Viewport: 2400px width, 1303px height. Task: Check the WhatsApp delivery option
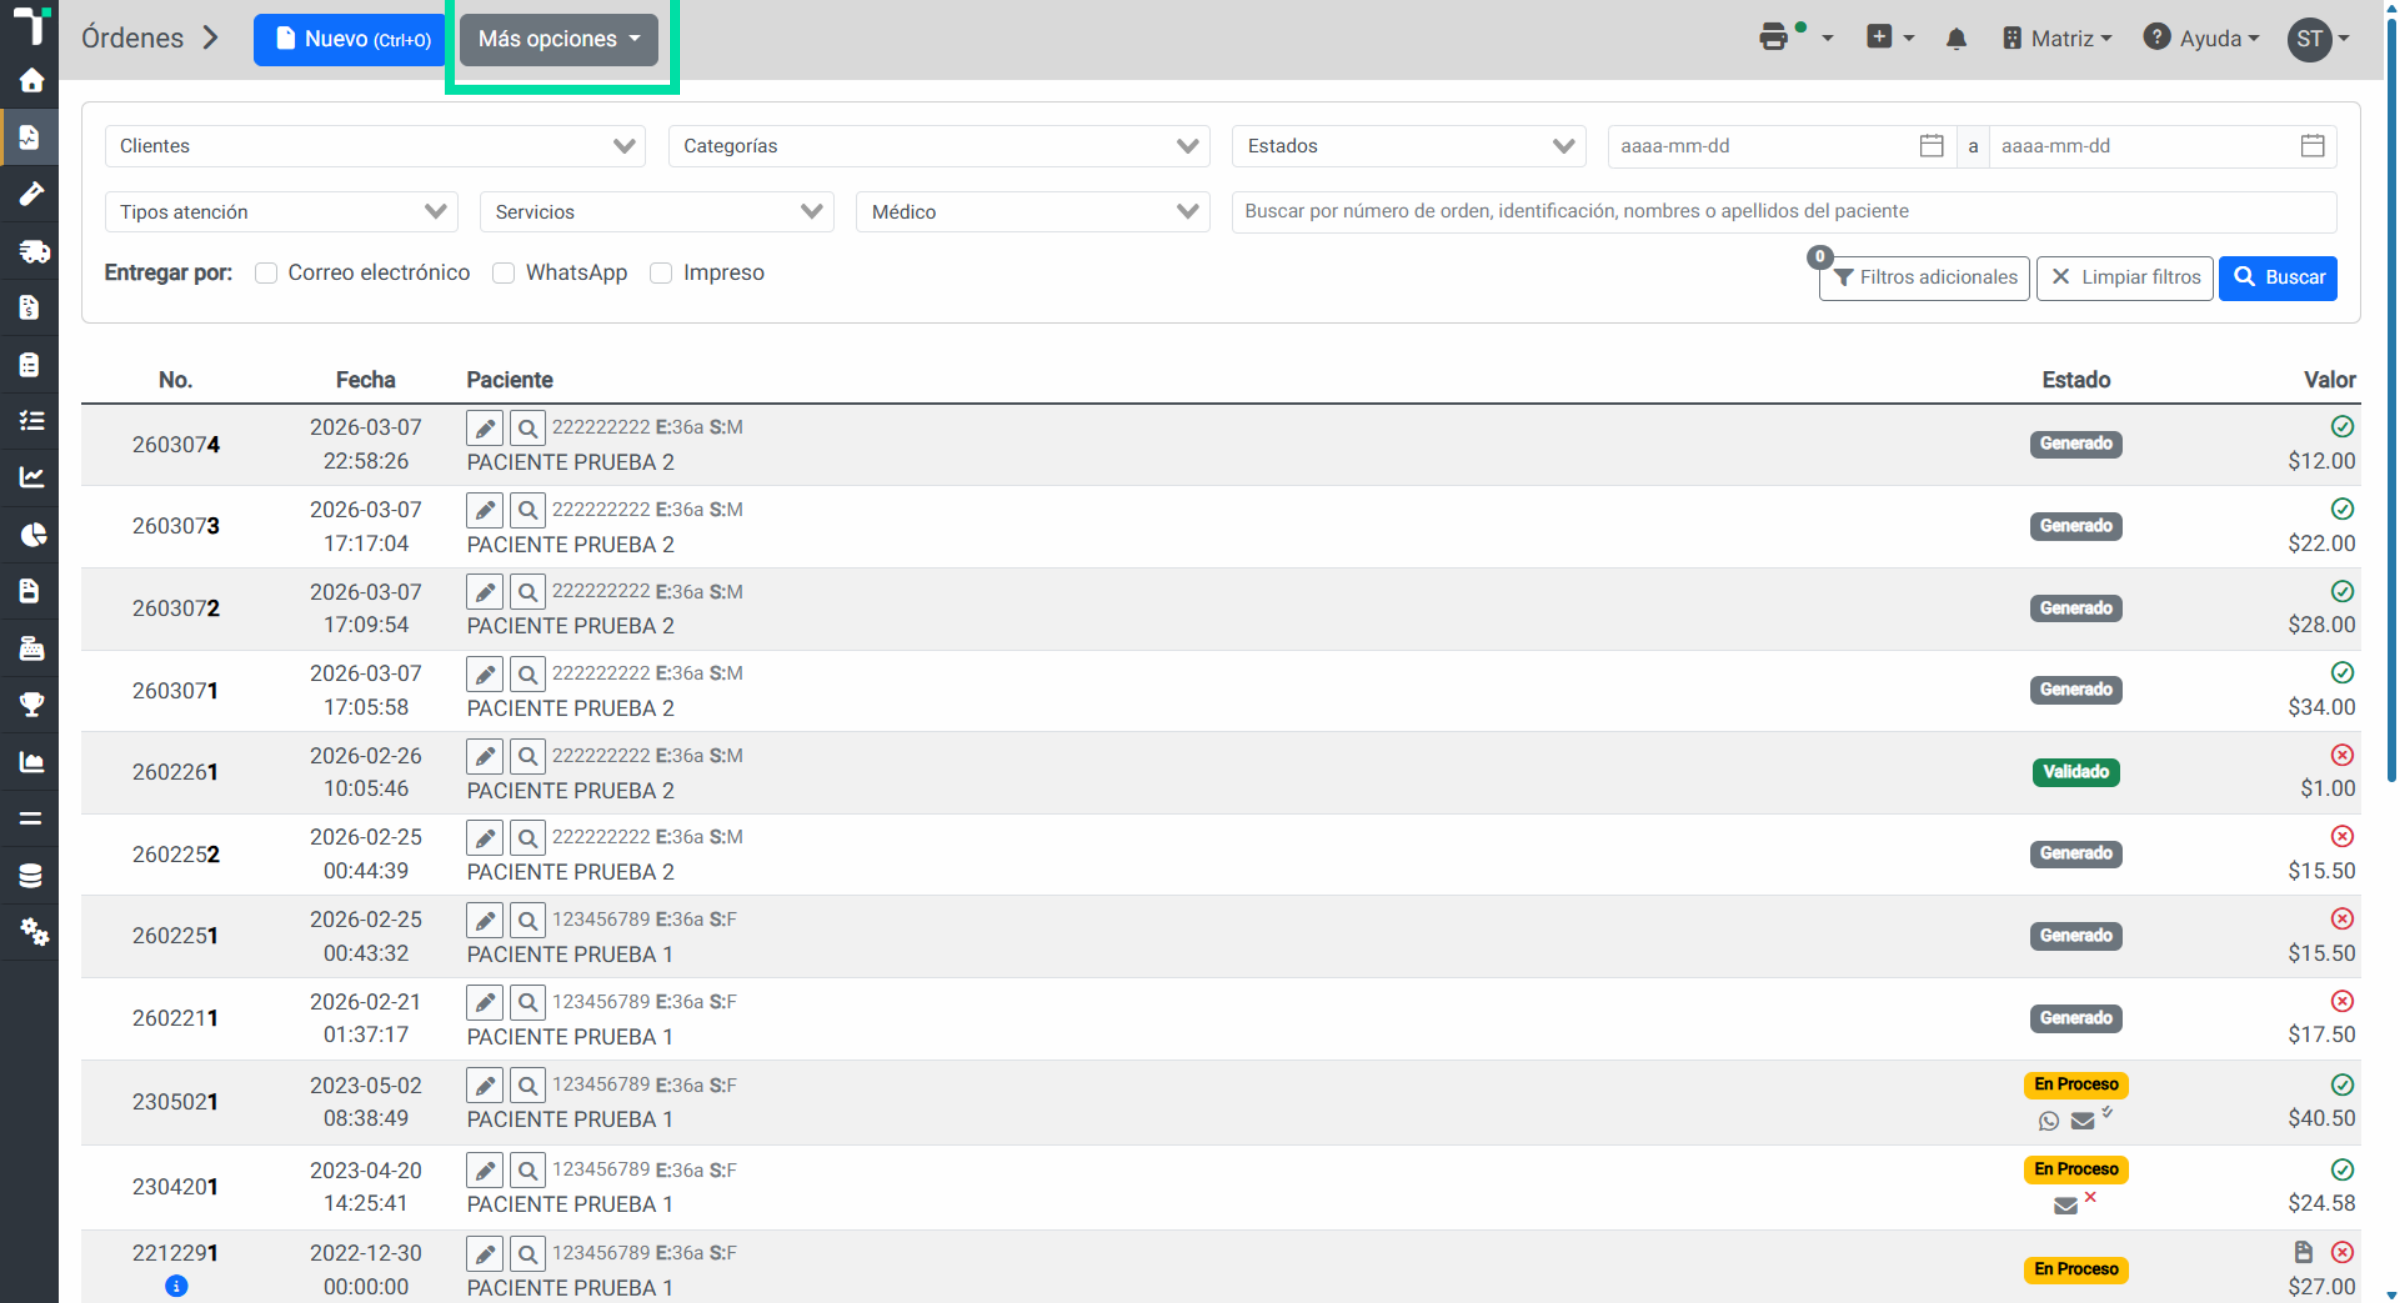504,273
